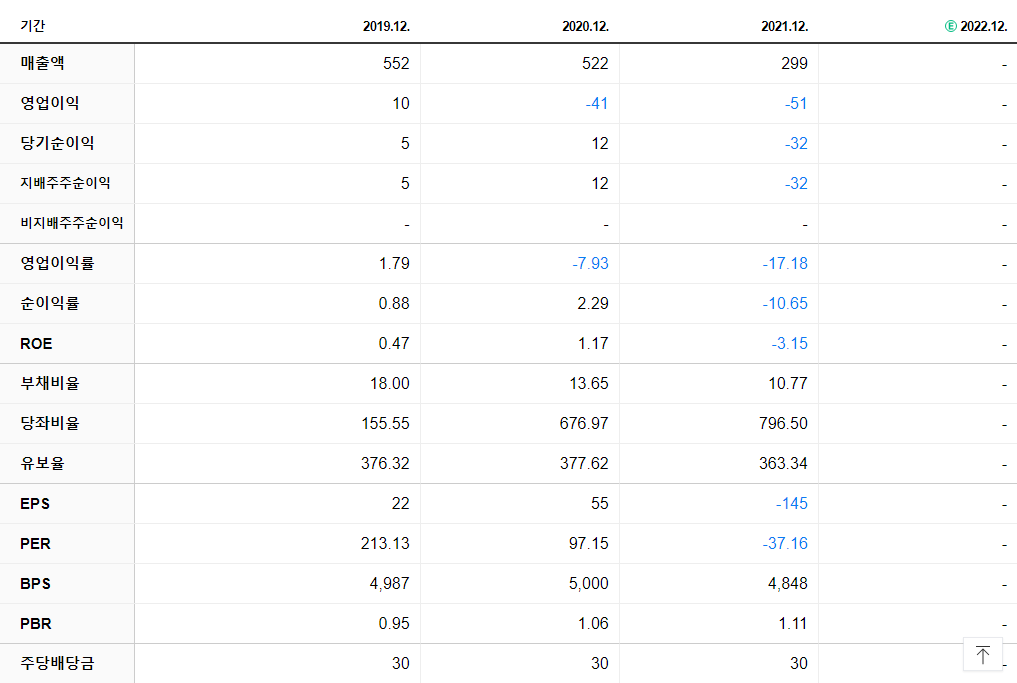Click the 22 EPS value
This screenshot has height=683, width=1017.
(401, 503)
